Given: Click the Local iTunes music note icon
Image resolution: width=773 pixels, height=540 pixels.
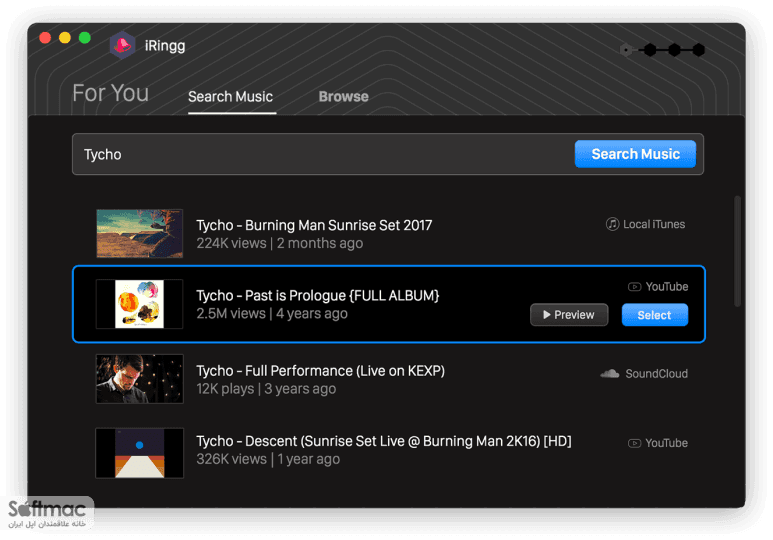Looking at the screenshot, I should pyautogui.click(x=612, y=224).
